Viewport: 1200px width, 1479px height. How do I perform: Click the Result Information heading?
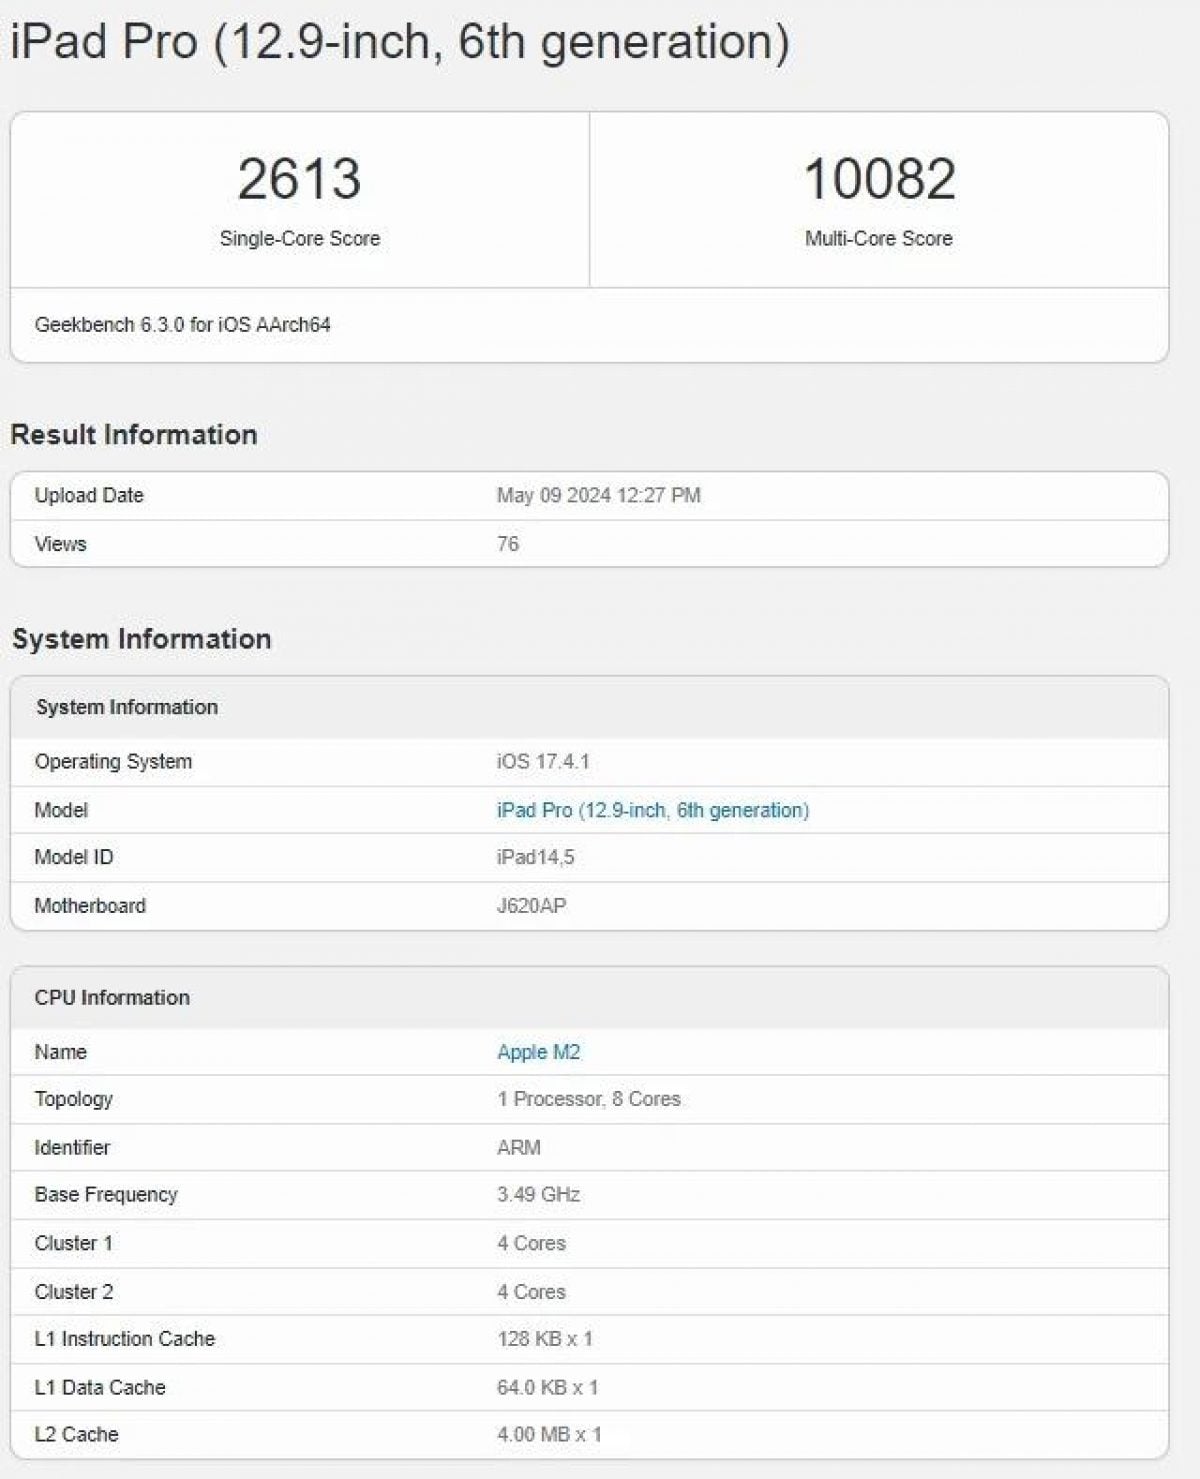point(134,435)
